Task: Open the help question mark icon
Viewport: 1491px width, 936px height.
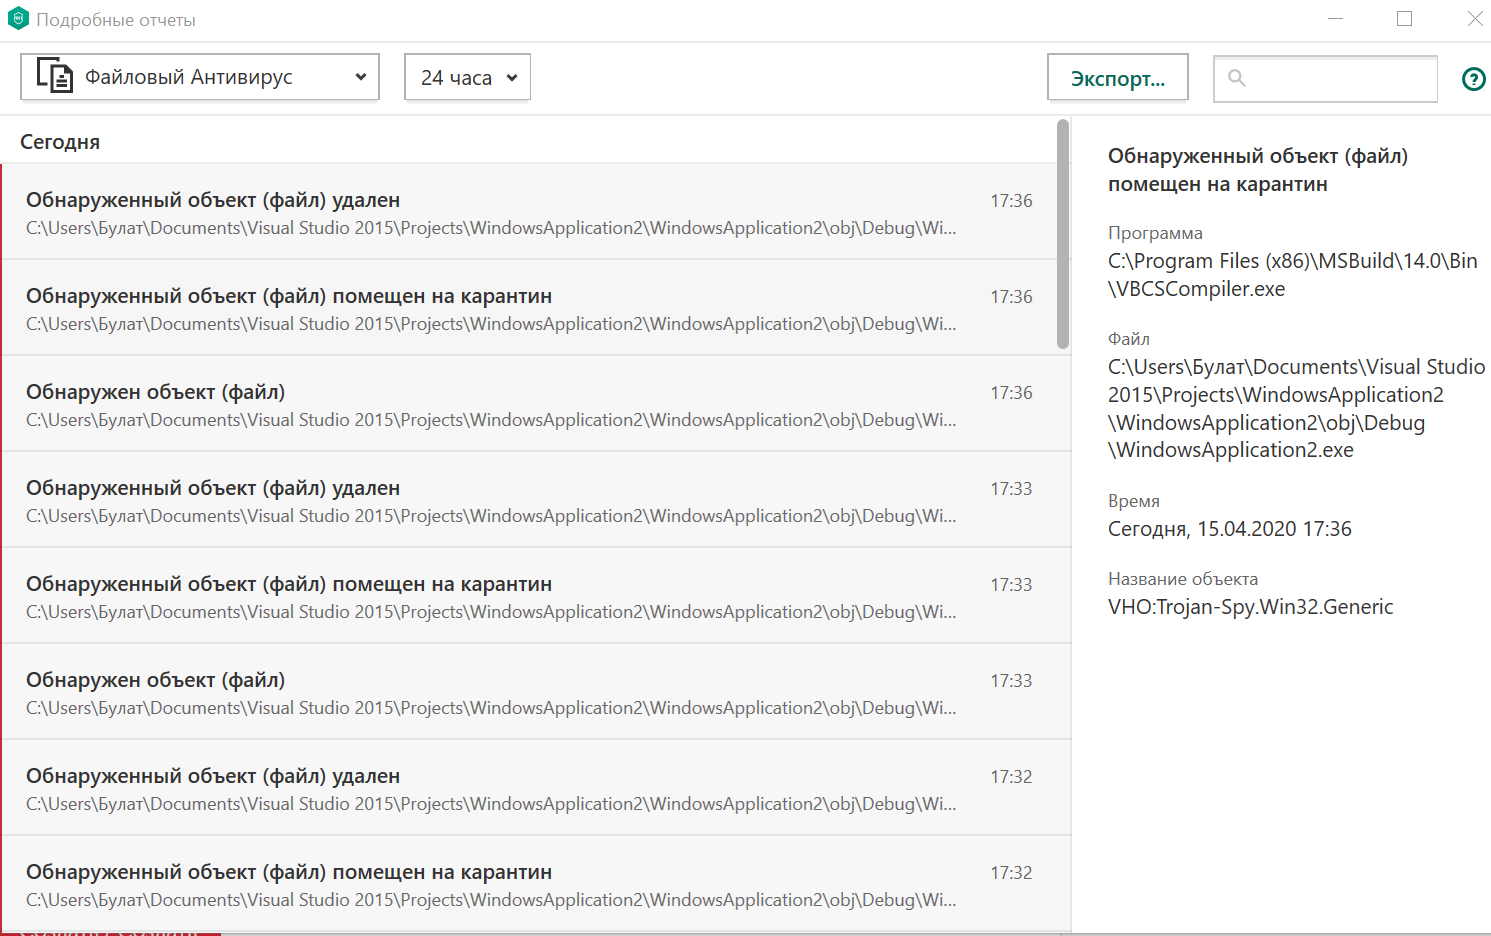Action: point(1473,79)
